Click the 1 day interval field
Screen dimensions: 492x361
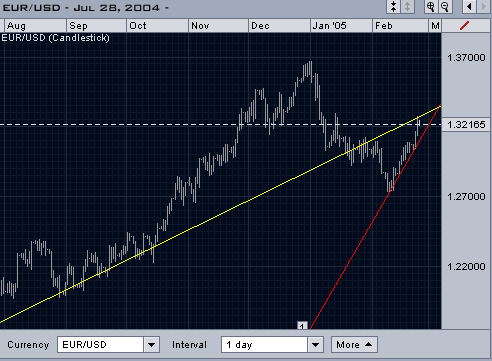[264, 345]
